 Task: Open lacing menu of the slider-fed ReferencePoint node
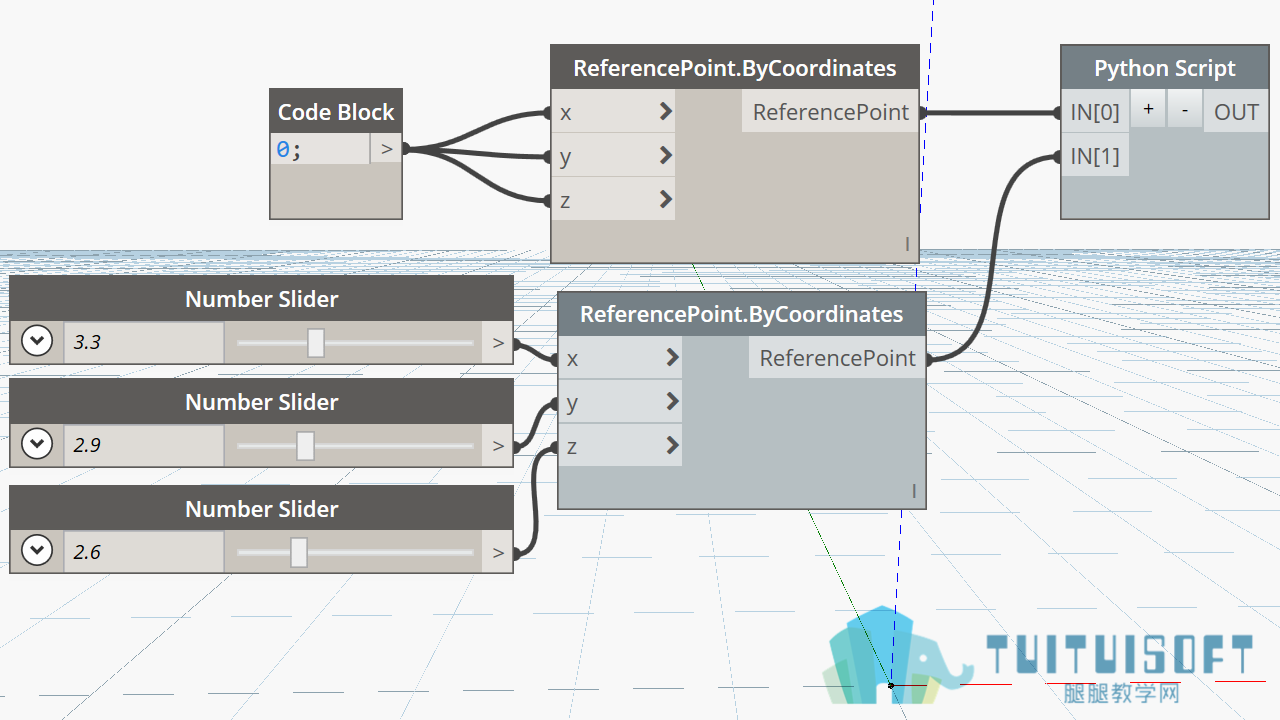[x=914, y=490]
